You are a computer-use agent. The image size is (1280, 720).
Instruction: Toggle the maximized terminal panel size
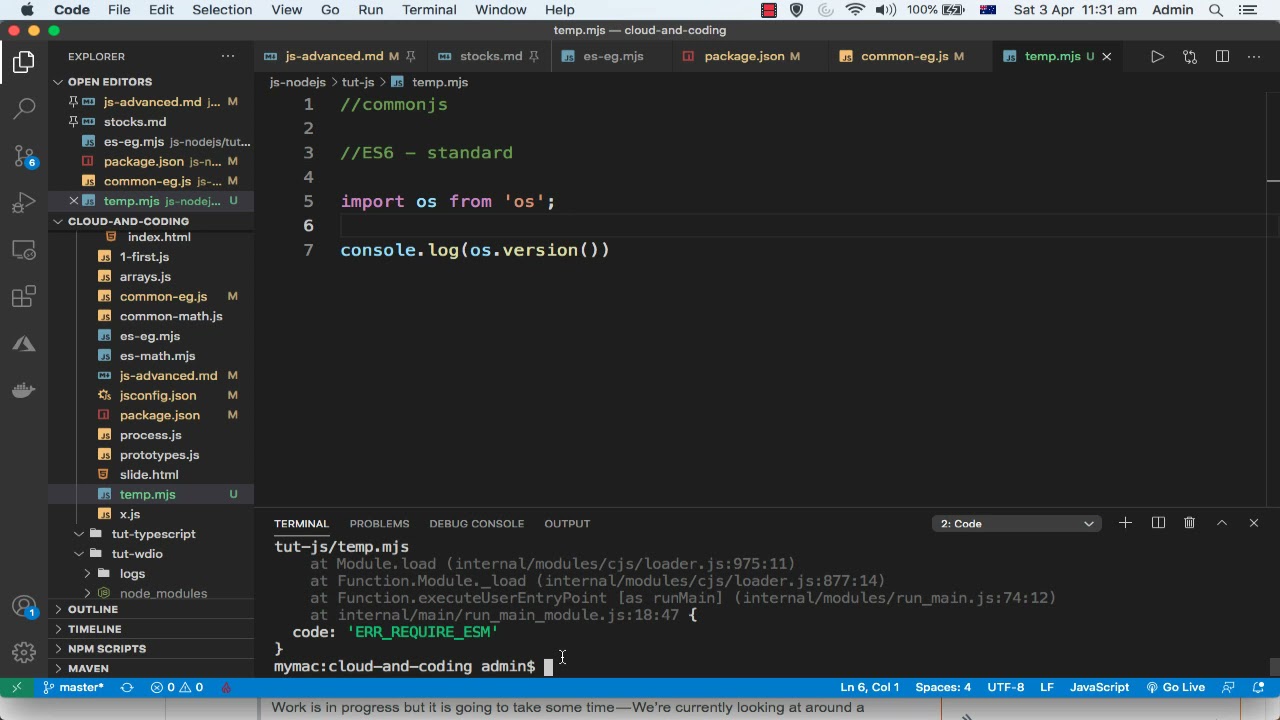tap(1221, 523)
